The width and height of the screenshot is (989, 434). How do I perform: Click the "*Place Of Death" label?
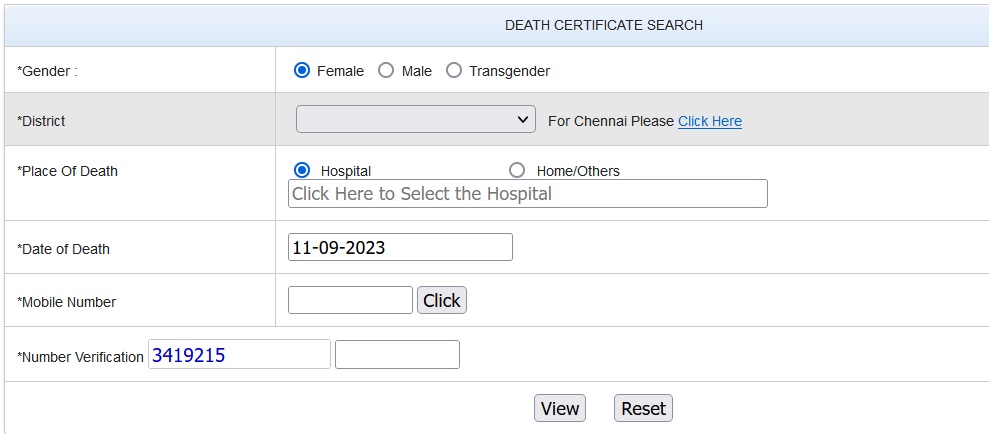pos(68,171)
